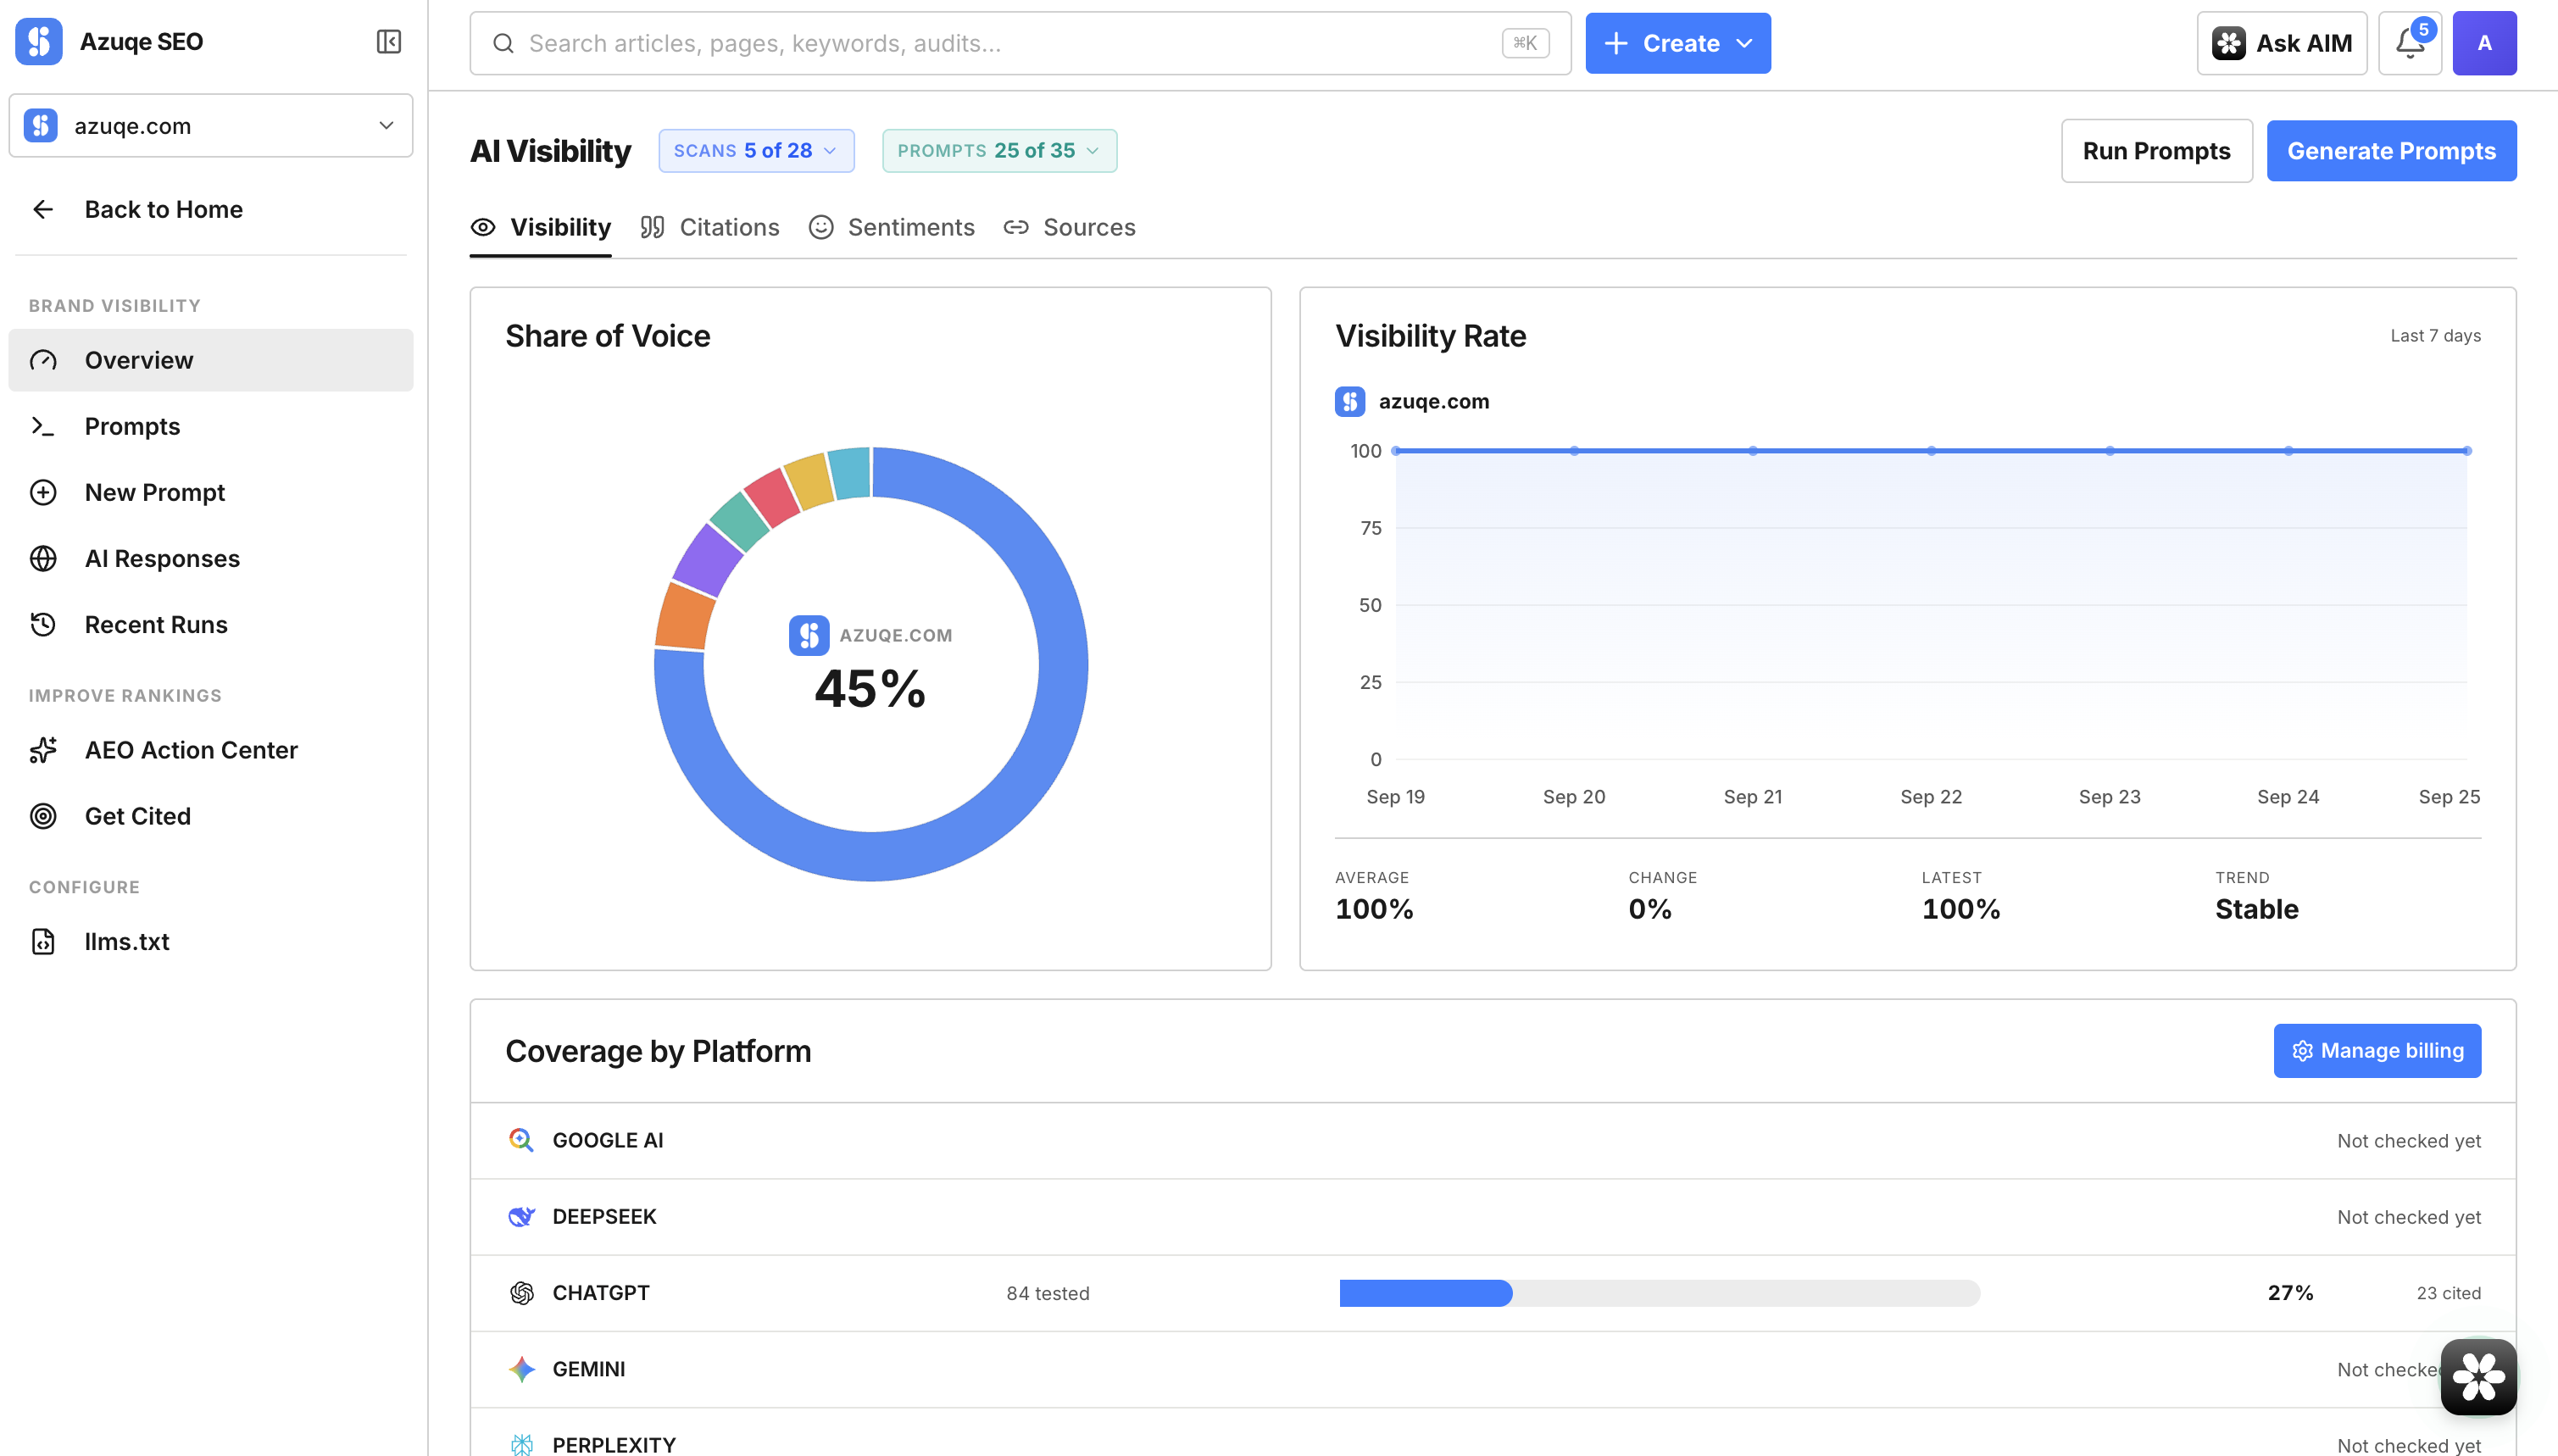Click the Overview gauge icon

pyautogui.click(x=43, y=360)
